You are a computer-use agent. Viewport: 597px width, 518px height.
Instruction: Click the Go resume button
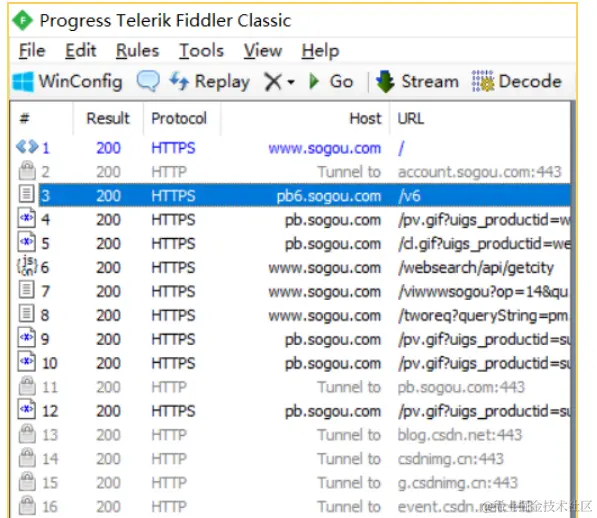[331, 81]
